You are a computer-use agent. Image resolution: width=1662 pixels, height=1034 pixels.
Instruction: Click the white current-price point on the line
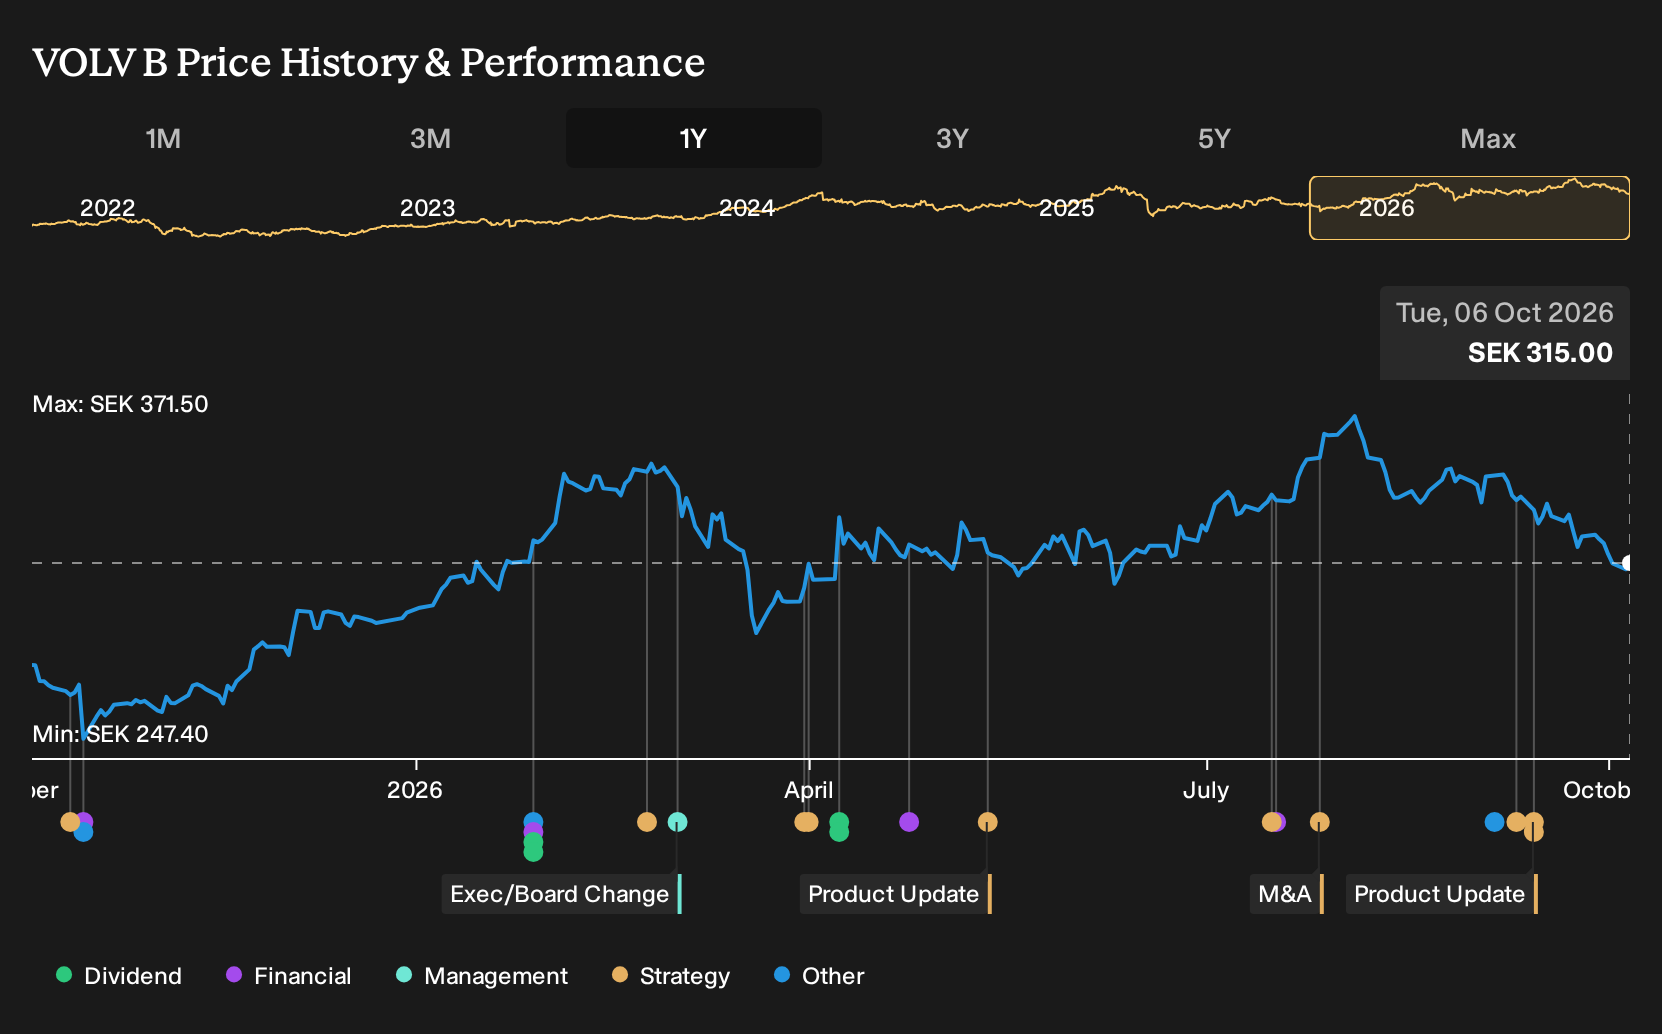[x=1627, y=563]
